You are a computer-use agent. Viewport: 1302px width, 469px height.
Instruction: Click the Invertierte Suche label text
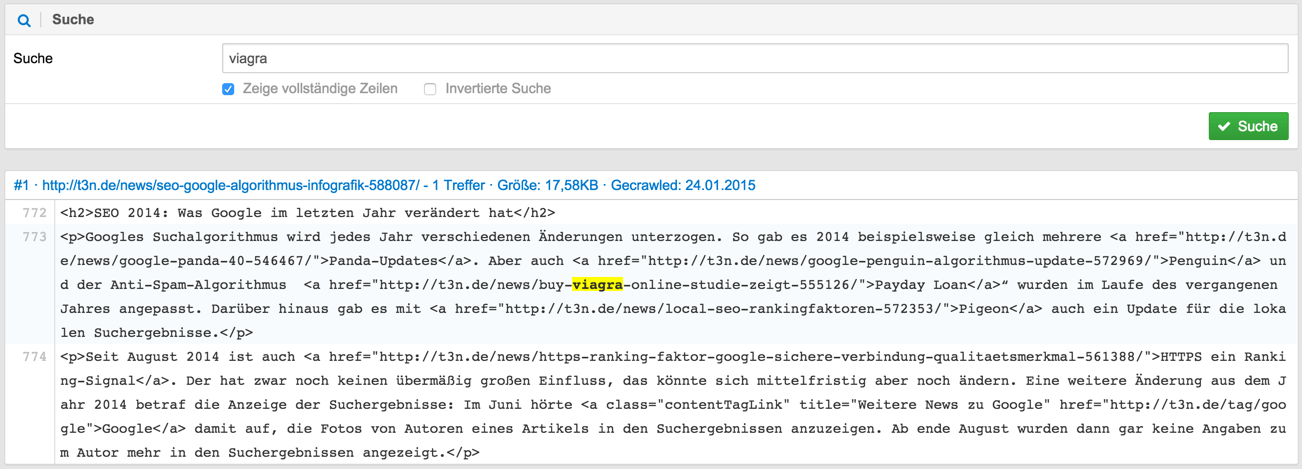[x=498, y=89]
